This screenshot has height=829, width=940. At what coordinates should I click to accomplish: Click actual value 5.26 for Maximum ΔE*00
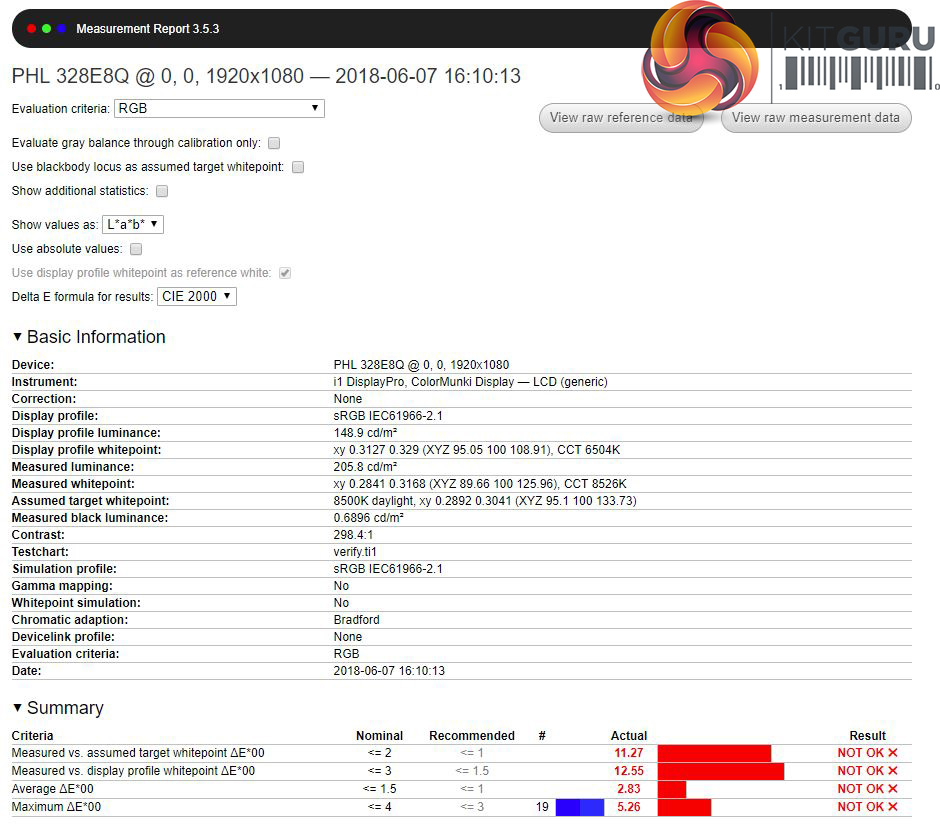[629, 807]
